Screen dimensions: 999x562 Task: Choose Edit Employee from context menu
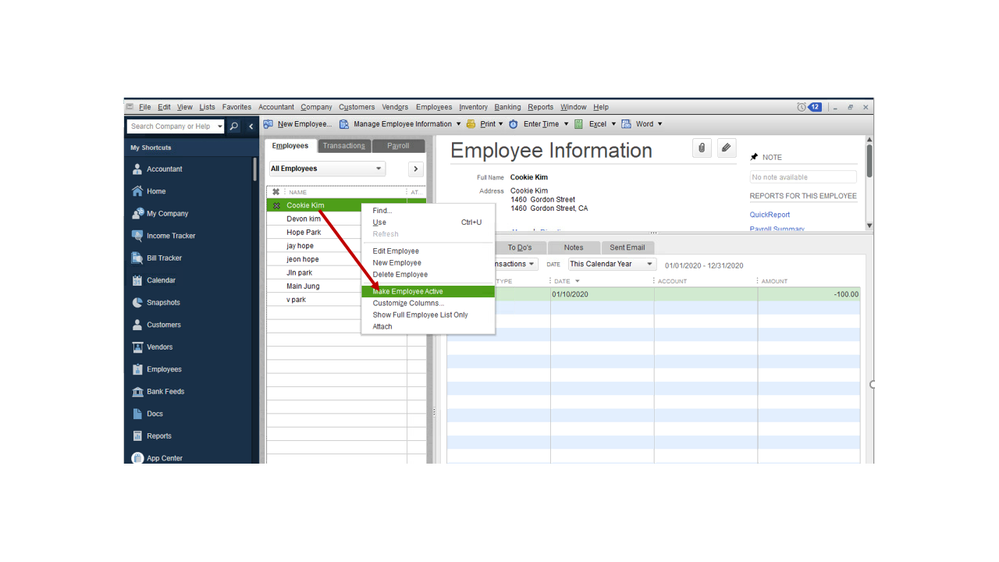[x=396, y=251]
